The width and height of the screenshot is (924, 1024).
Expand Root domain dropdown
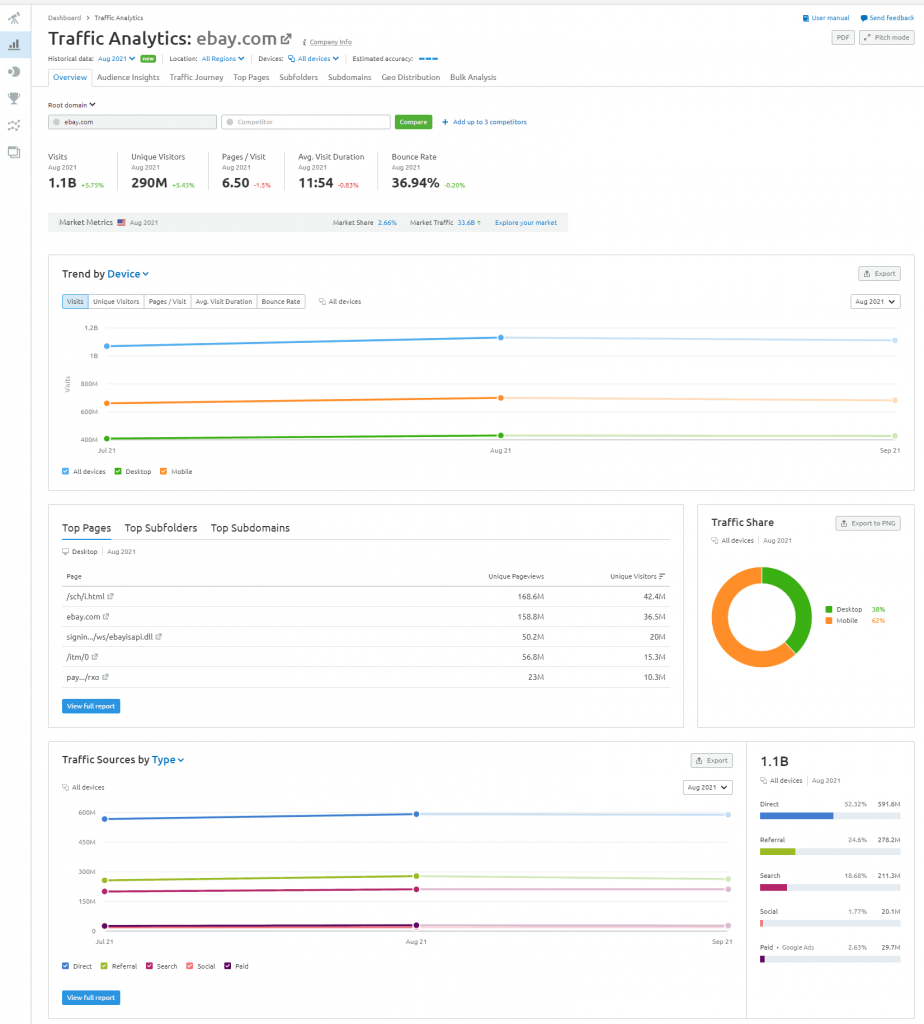pos(72,105)
